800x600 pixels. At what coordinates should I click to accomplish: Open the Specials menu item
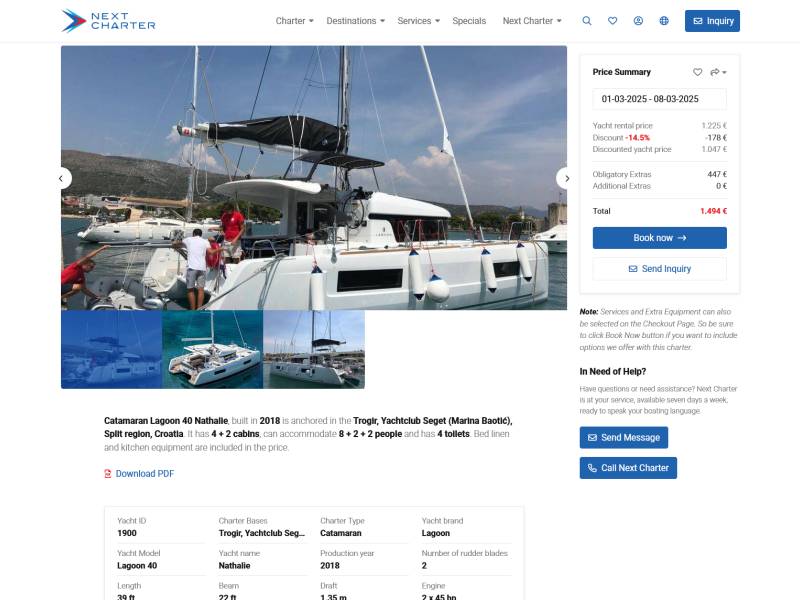click(x=469, y=21)
